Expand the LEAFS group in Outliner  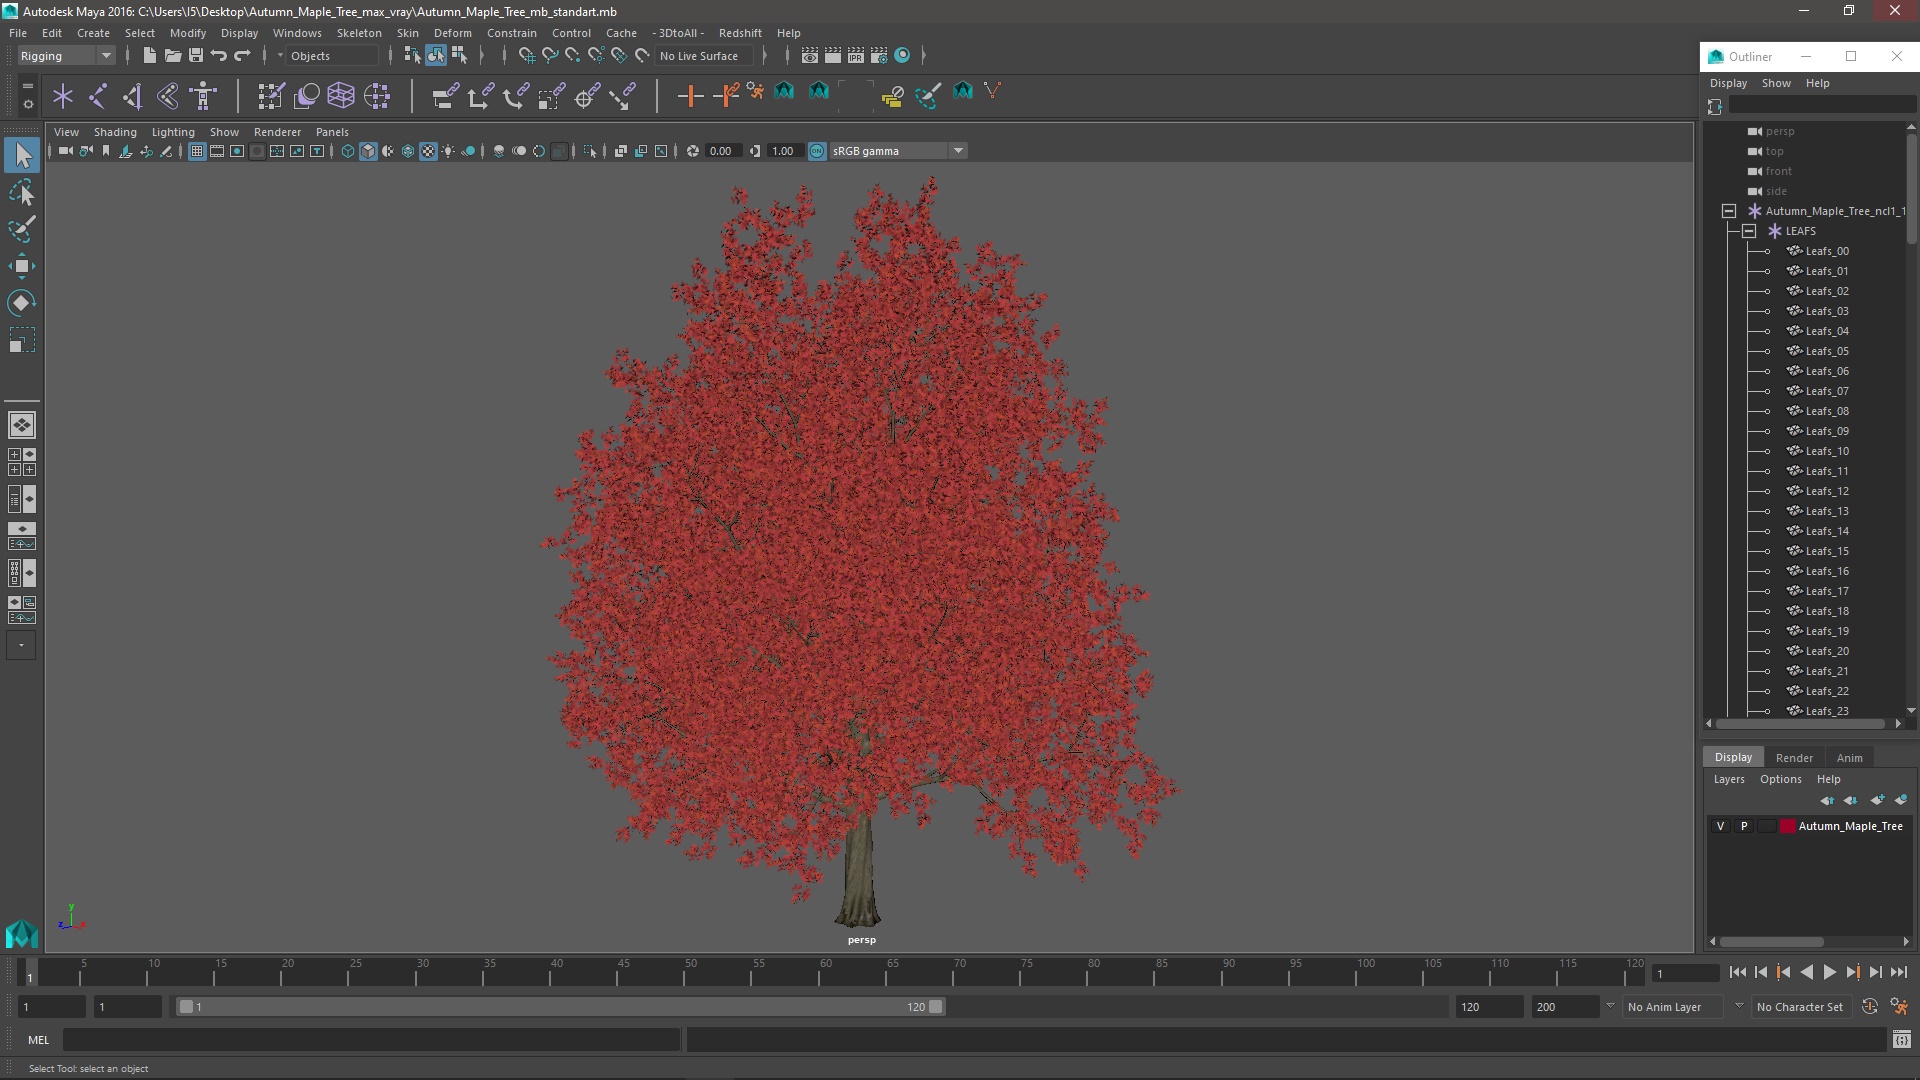(1749, 231)
